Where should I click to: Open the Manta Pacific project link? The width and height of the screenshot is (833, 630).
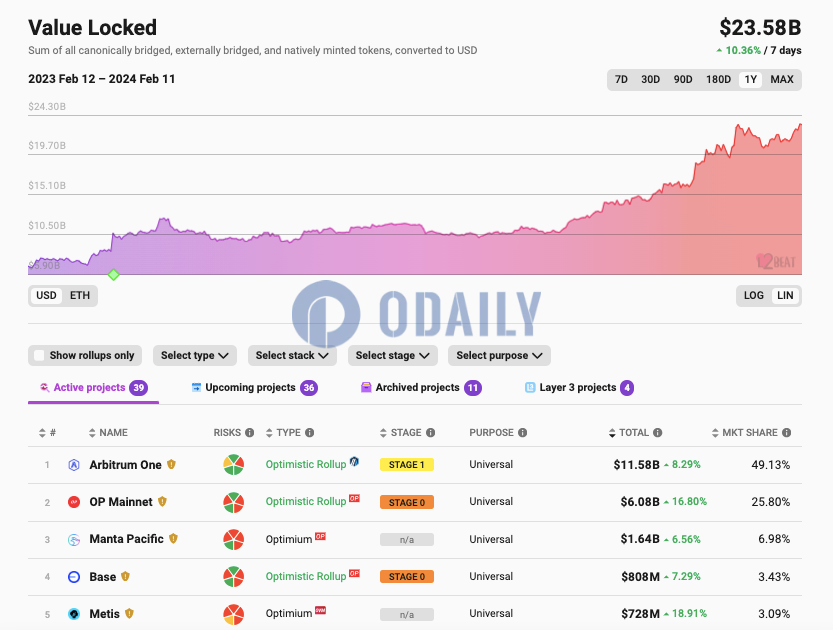click(x=126, y=539)
